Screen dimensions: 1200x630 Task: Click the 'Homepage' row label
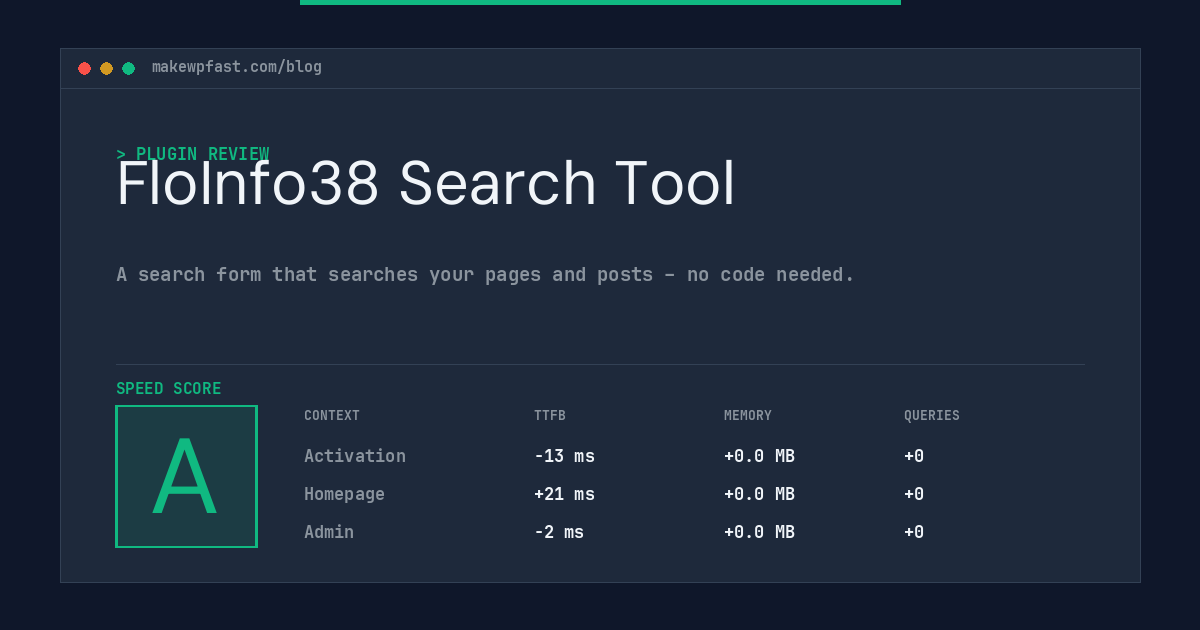(x=344, y=494)
